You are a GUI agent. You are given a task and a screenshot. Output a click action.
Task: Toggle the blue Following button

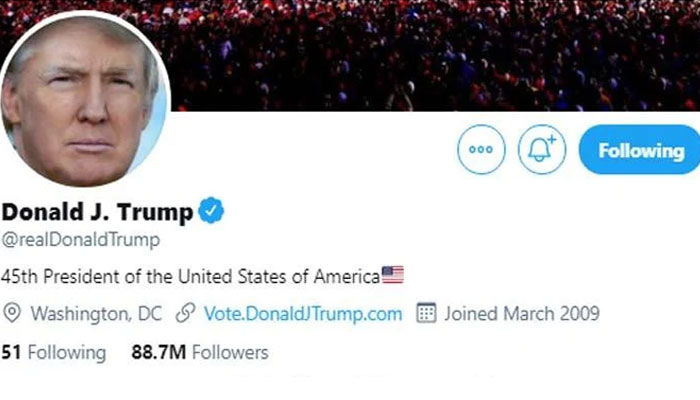tap(640, 151)
